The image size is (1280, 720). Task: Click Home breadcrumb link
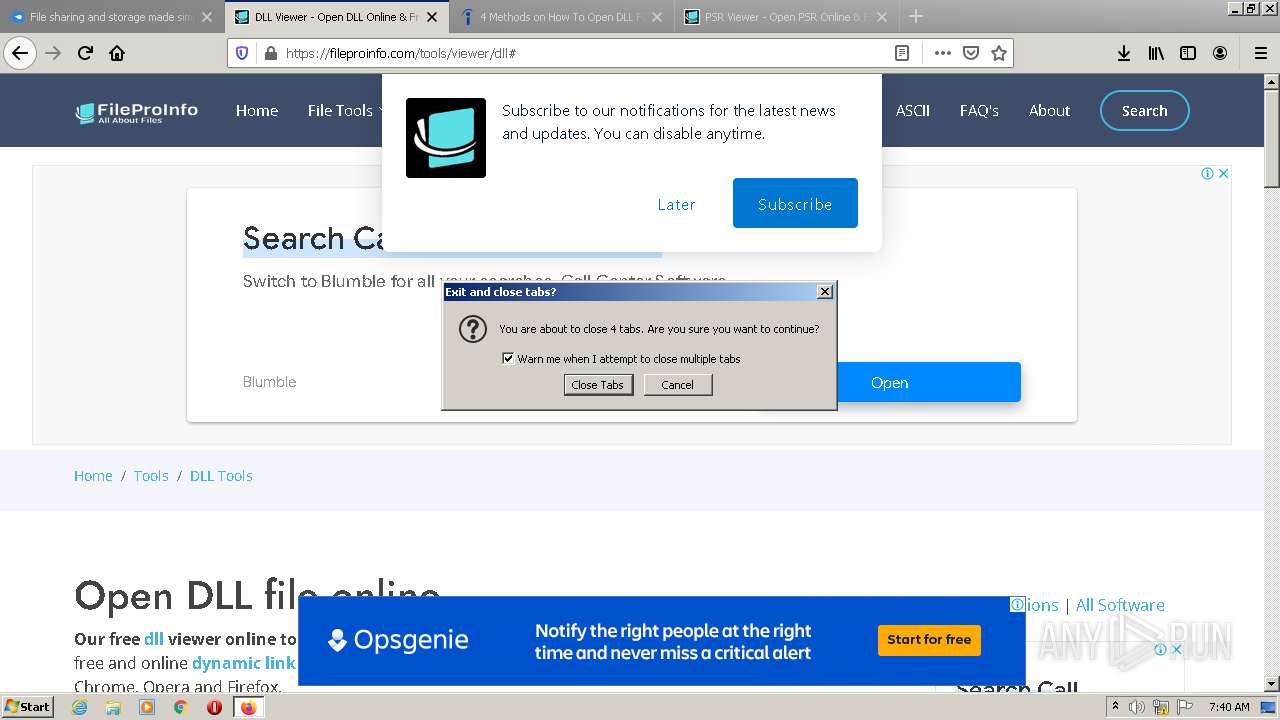pos(93,476)
